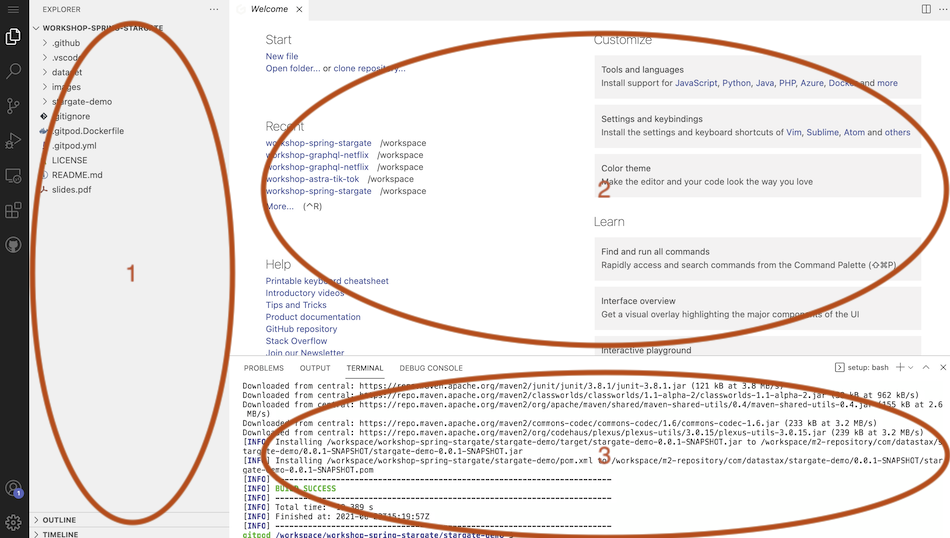Screen dimensions: 950x538
Task: Open the .gitignore file
Action: 129,116
